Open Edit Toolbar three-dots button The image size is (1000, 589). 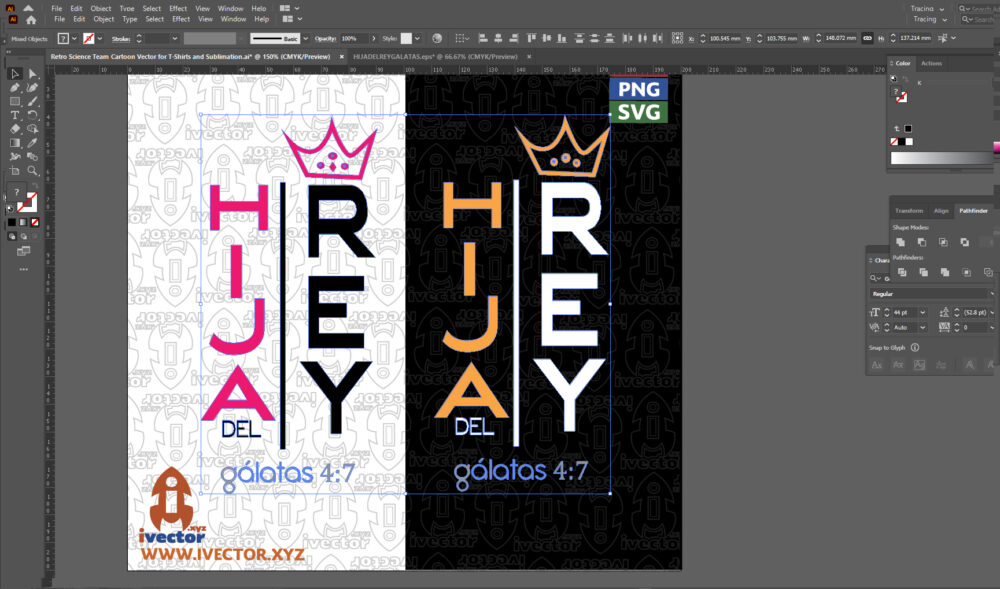point(24,270)
